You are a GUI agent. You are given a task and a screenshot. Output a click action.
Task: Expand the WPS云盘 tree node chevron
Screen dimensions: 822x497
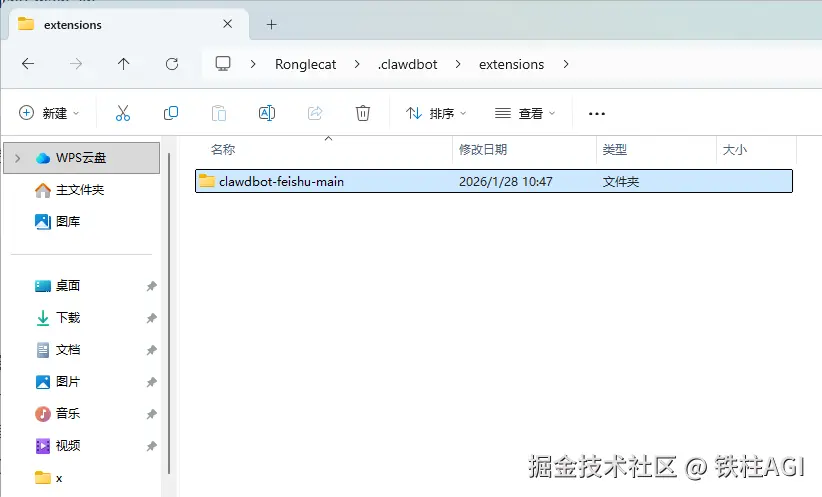(18, 158)
